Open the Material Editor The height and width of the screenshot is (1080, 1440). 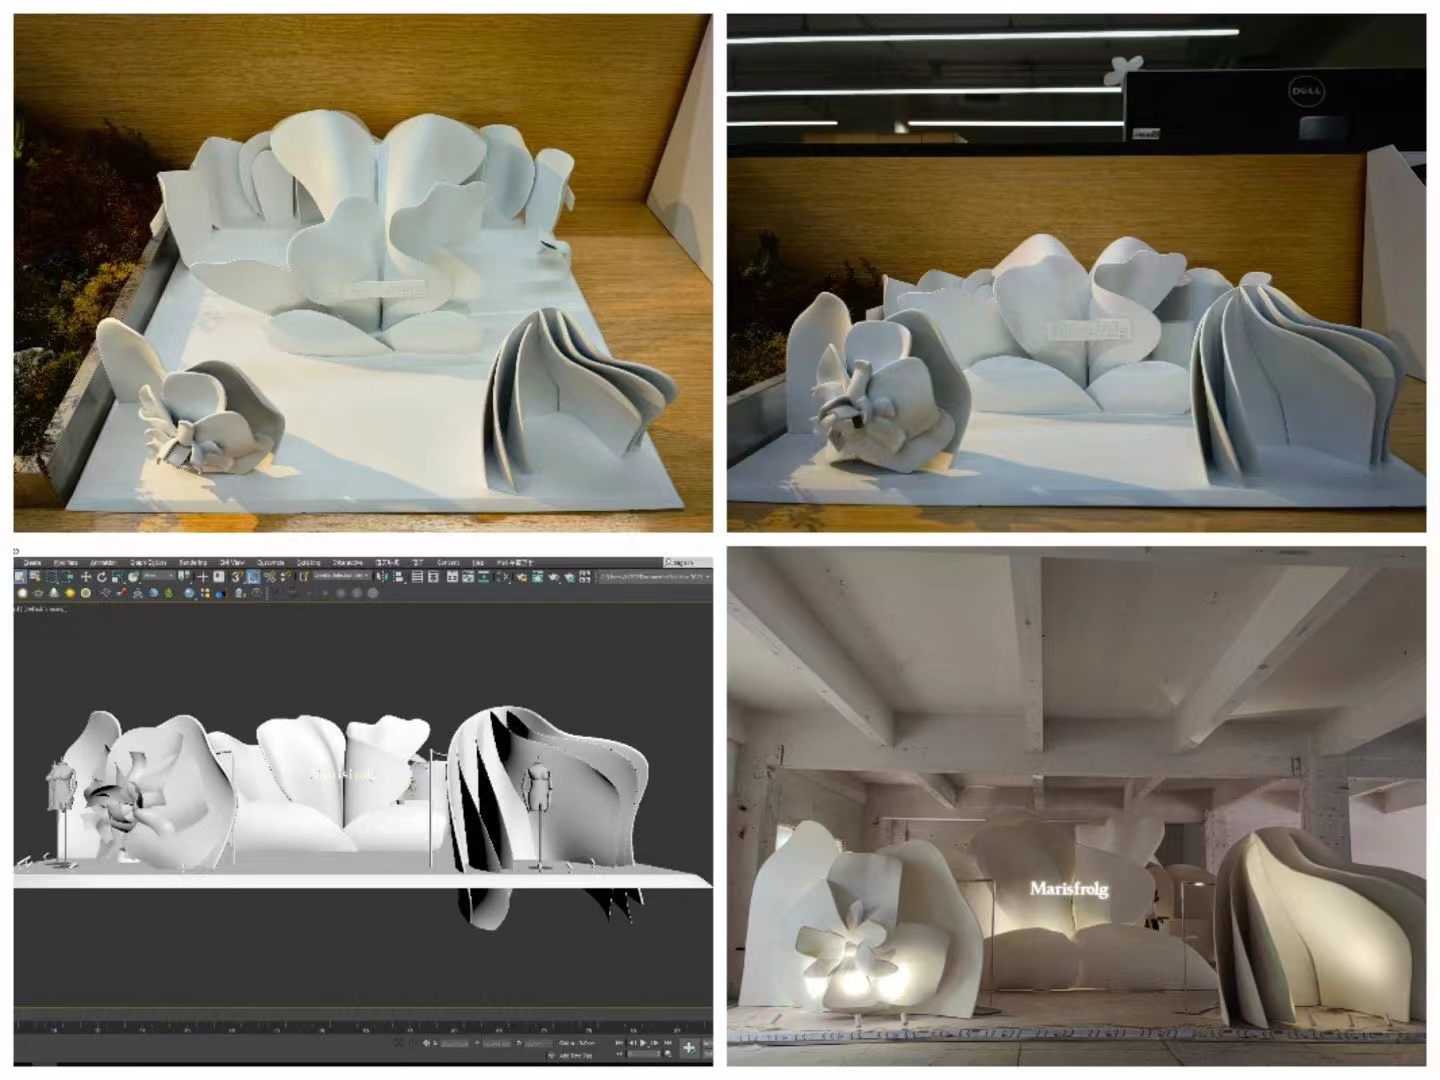click(503, 577)
